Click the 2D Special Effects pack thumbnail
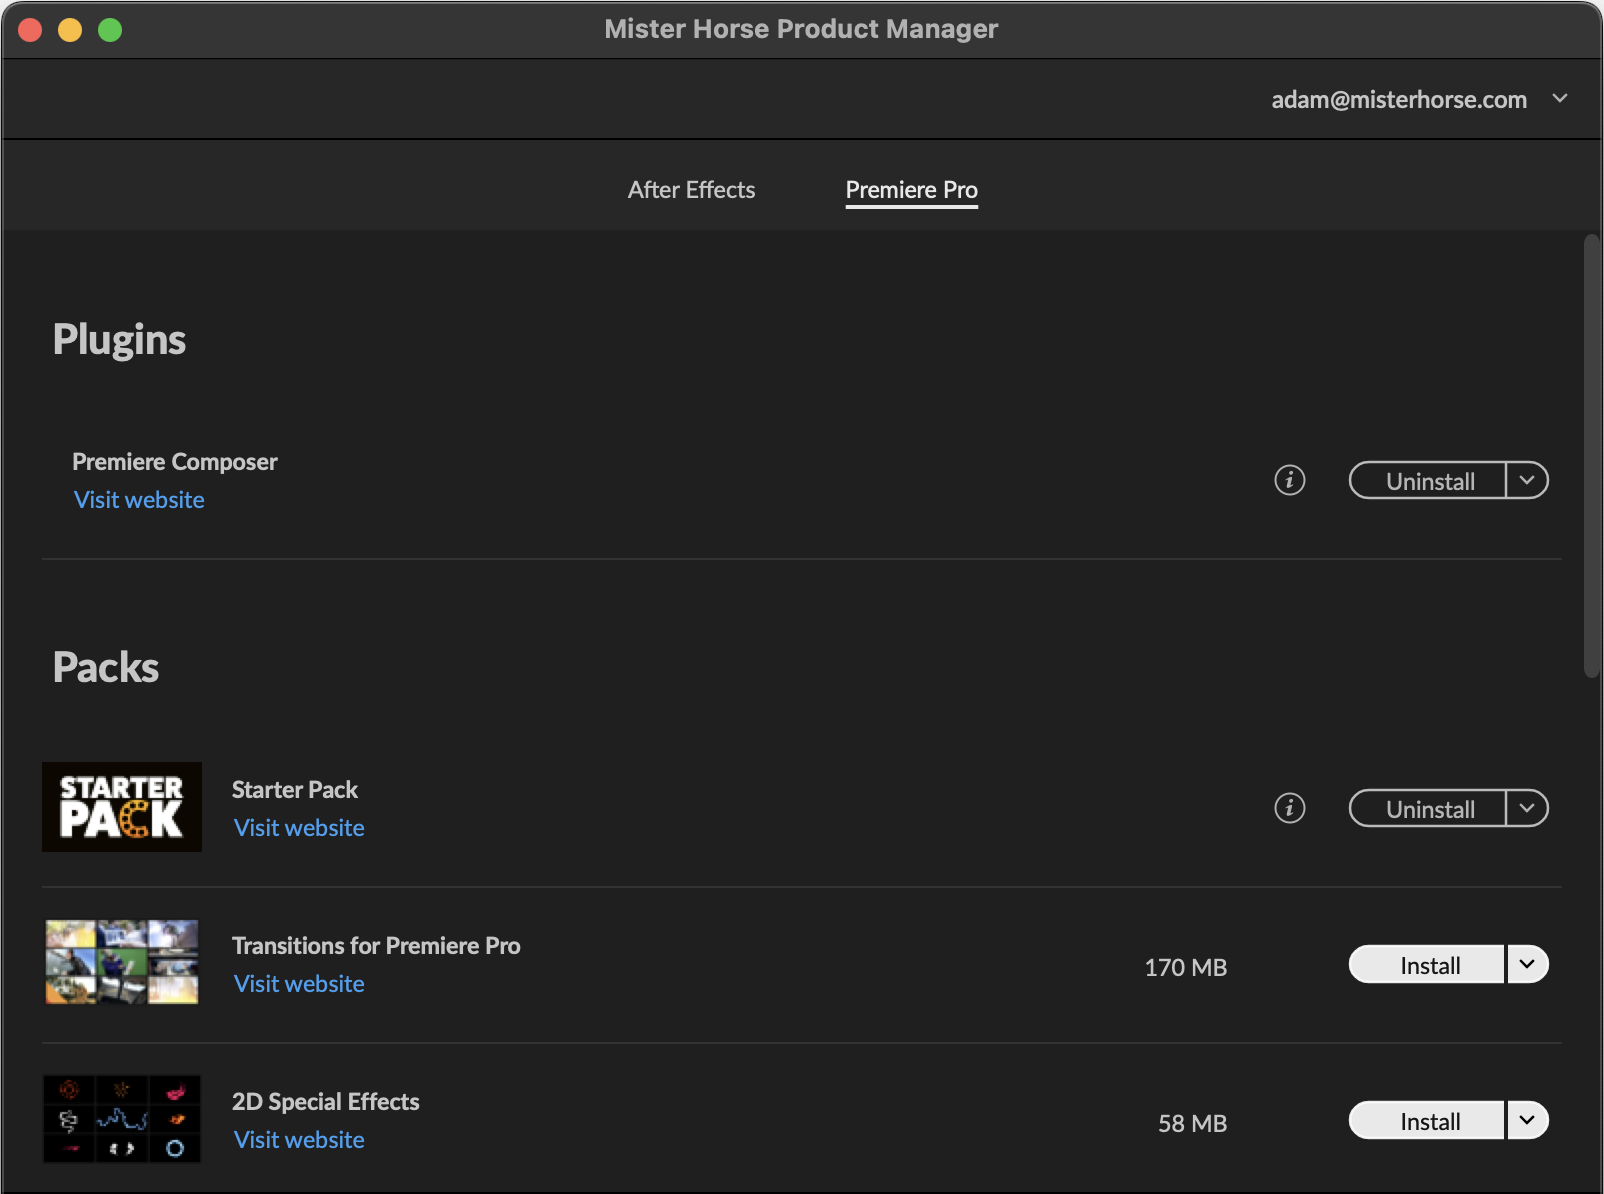Viewport: 1604px width, 1194px height. coord(121,1119)
